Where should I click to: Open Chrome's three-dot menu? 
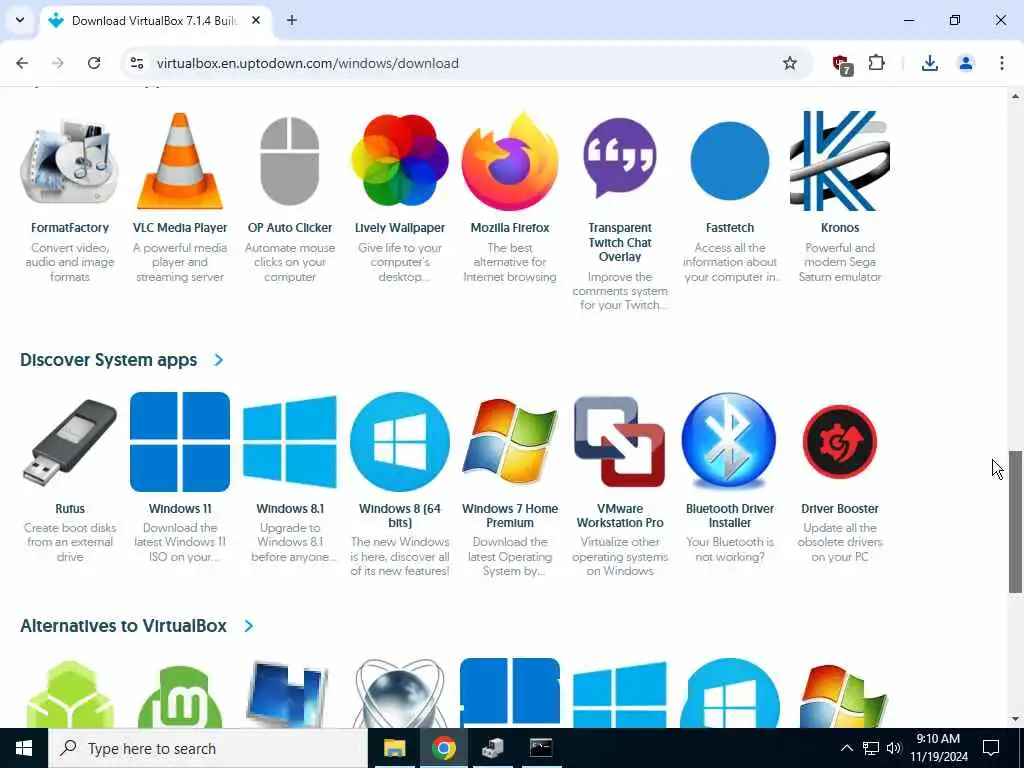point(1001,63)
